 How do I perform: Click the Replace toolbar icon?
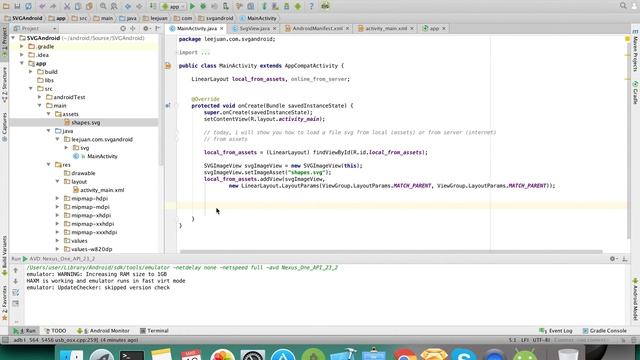click(x=114, y=6)
